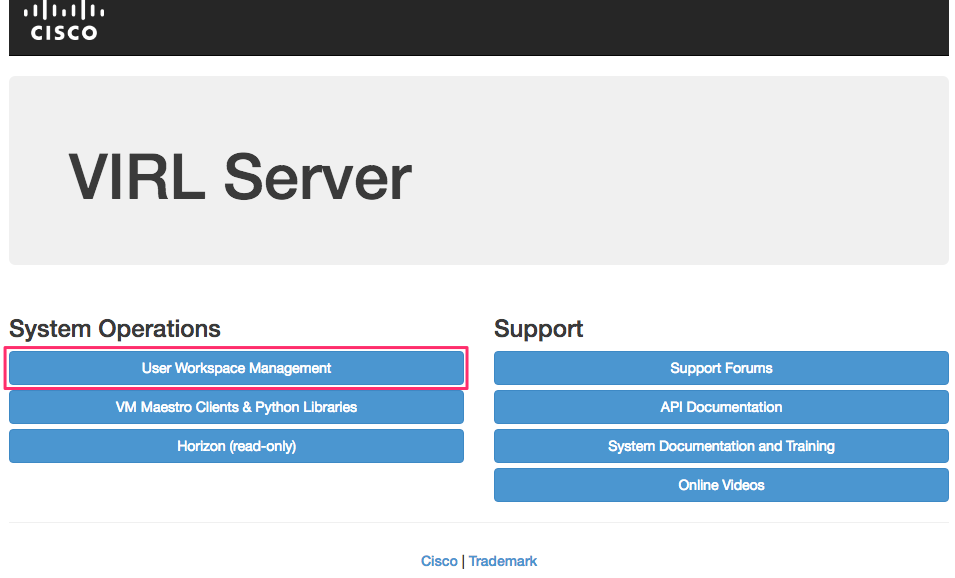Open System Documentation and Training
955x578 pixels.
[721, 446]
